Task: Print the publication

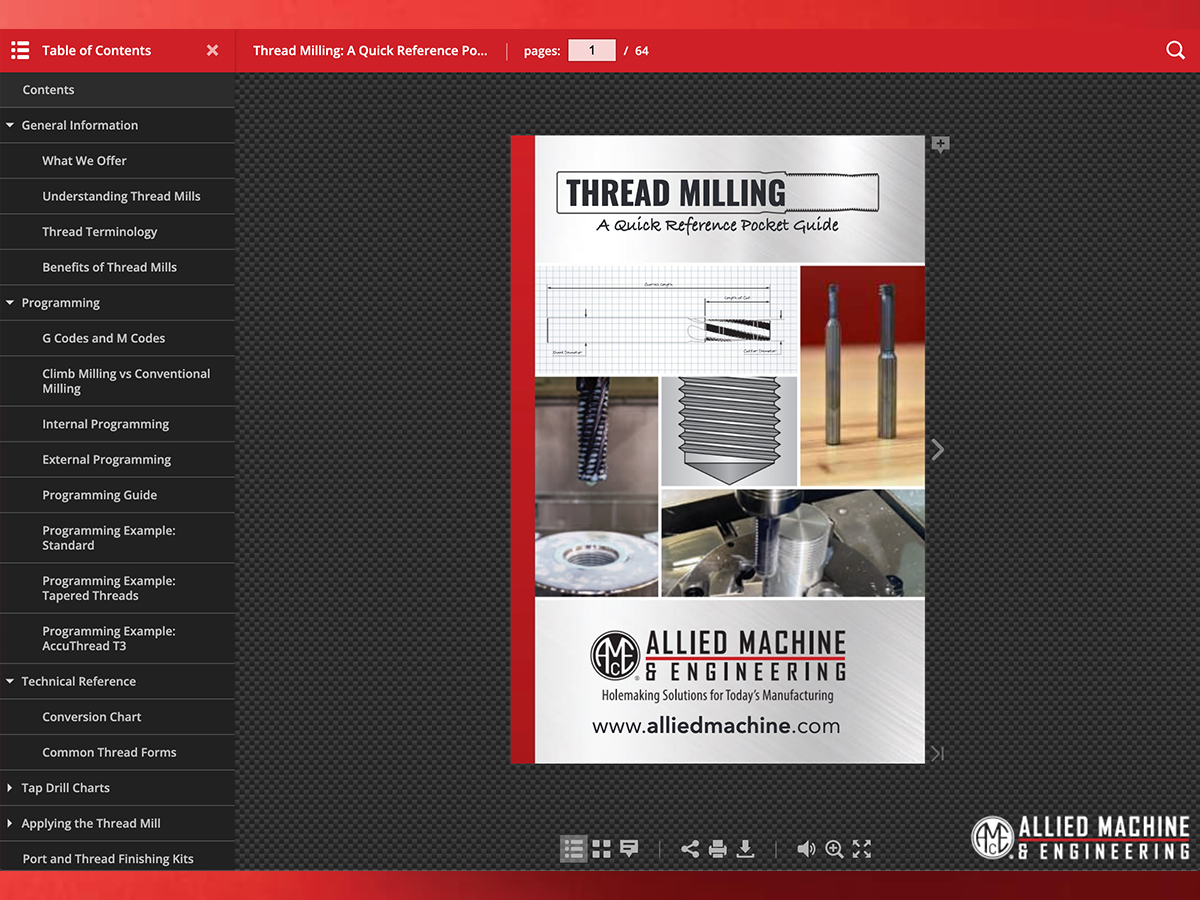Action: 717,849
